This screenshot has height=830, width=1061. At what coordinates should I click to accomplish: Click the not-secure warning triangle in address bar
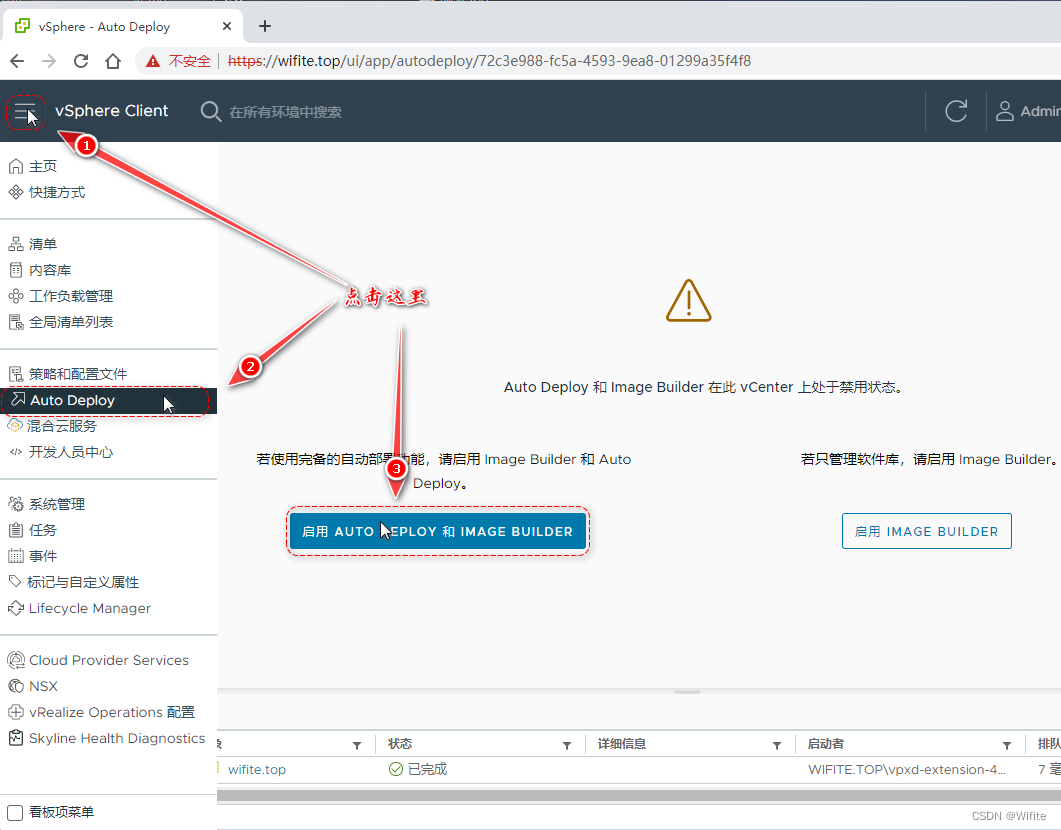[x=153, y=61]
